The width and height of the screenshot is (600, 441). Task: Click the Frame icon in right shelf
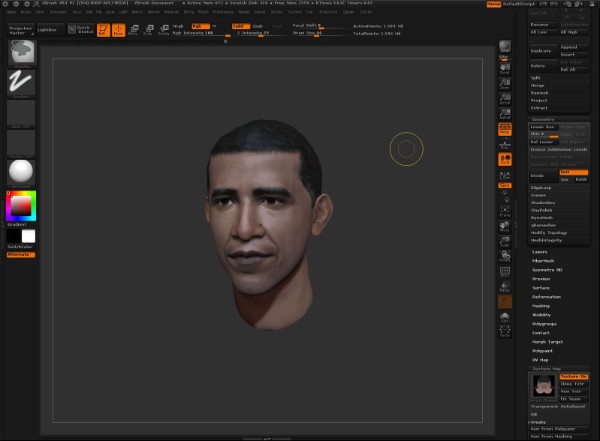tap(505, 212)
